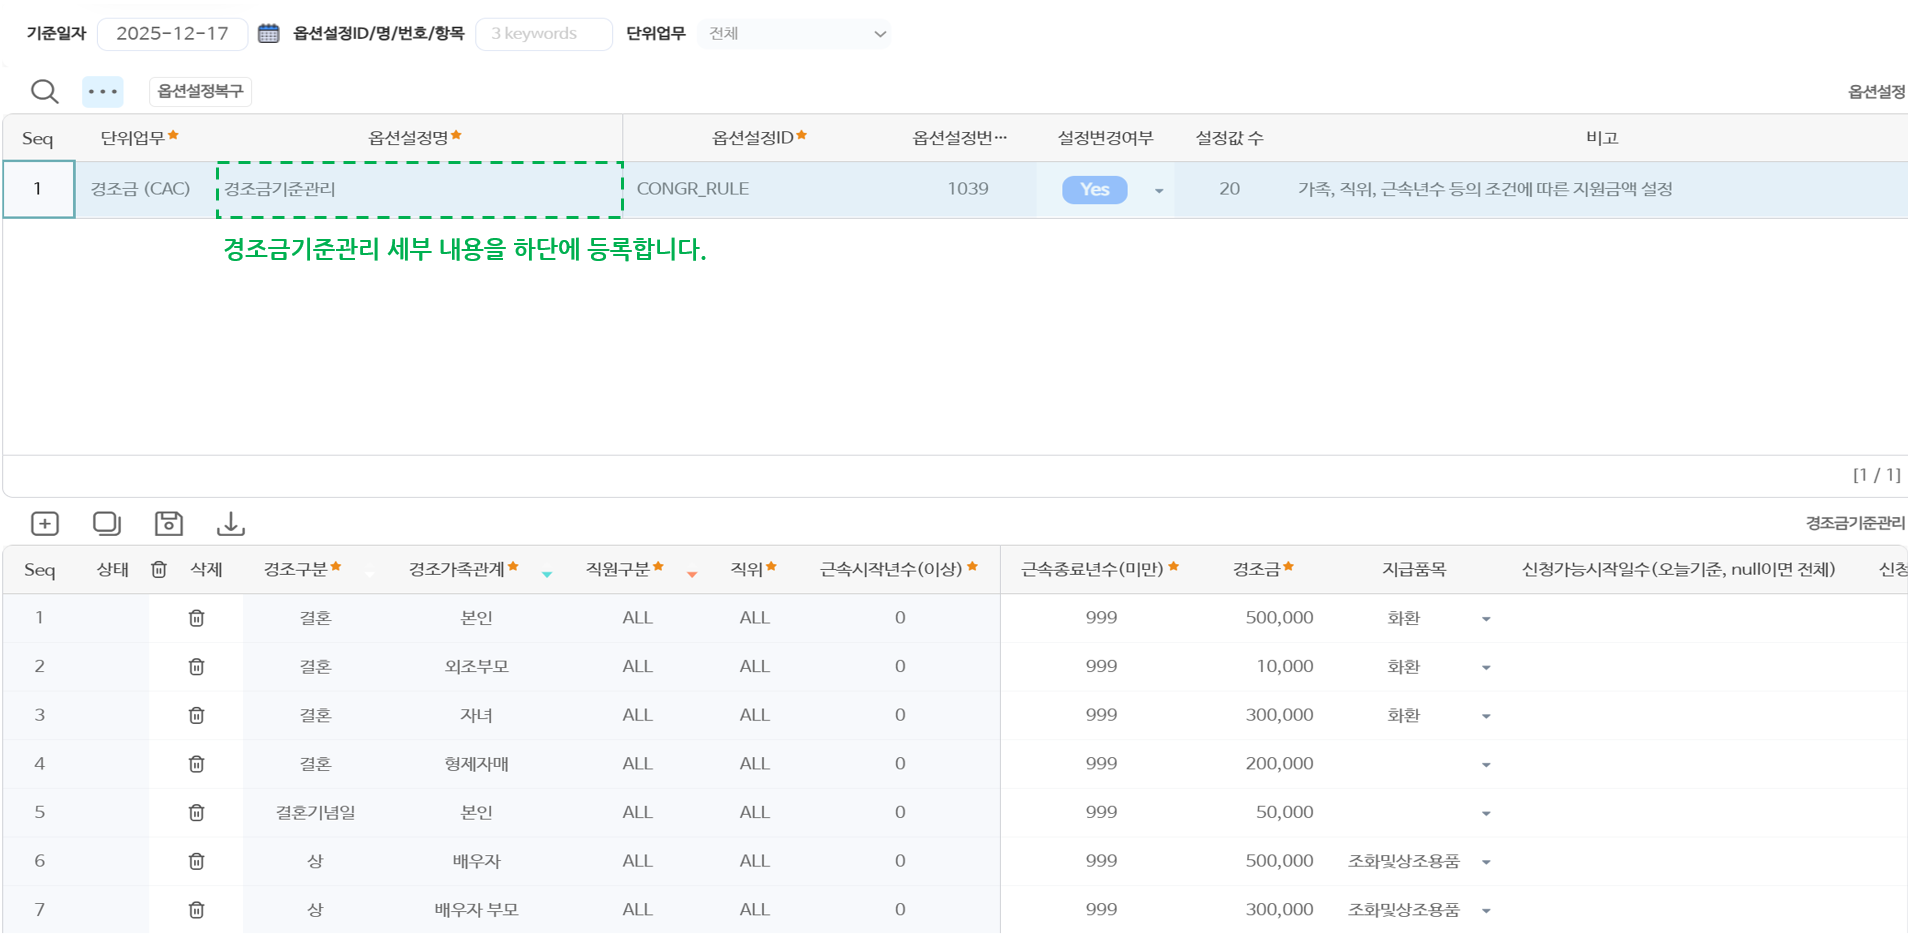The height and width of the screenshot is (949, 1908).
Task: Click the 지급품목 column header
Action: [x=1414, y=569]
